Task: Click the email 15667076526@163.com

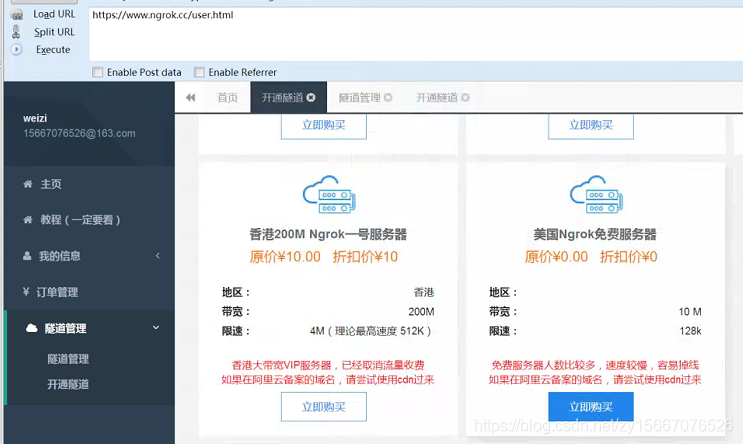Action: 79,134
